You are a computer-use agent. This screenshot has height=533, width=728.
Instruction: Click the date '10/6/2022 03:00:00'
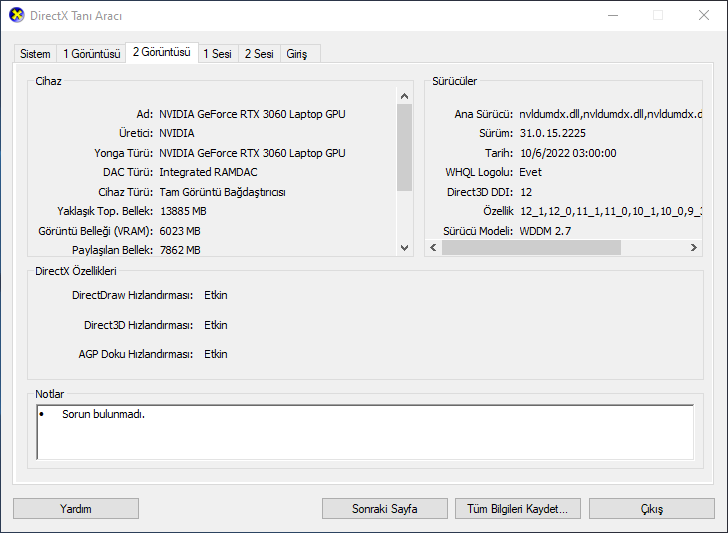pyautogui.click(x=568, y=153)
